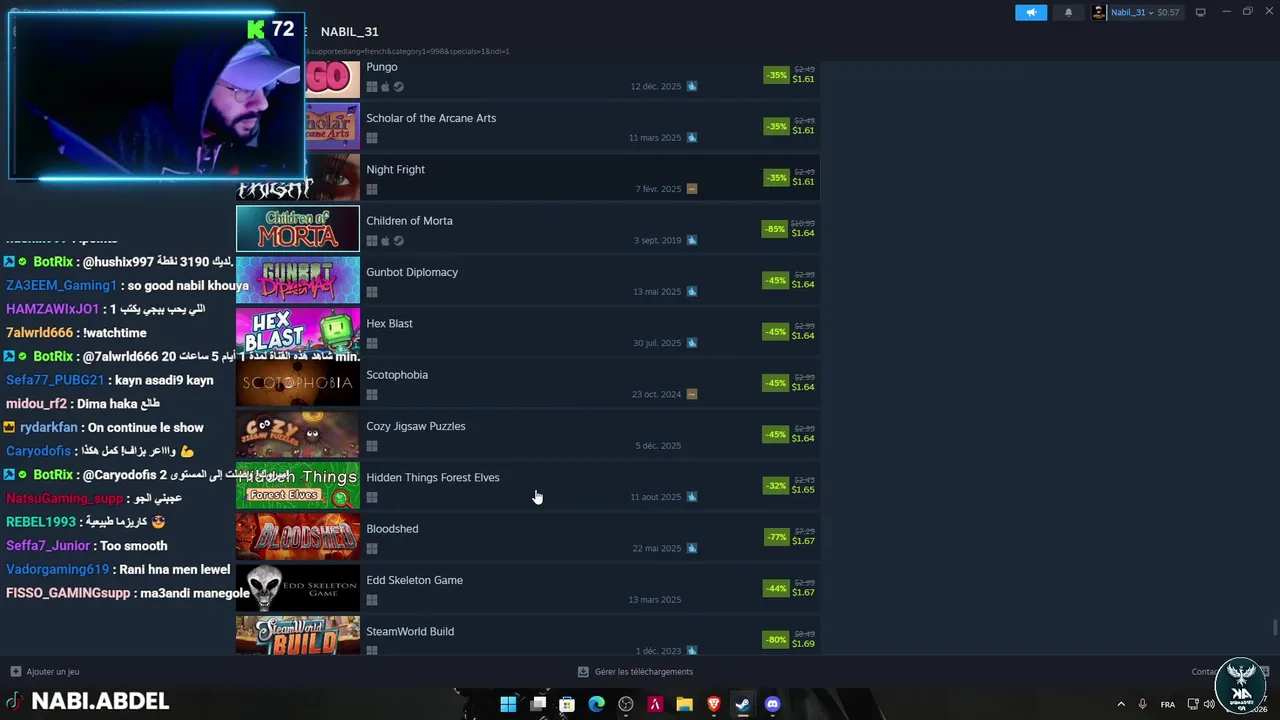Click the microphone tray icon
The height and width of the screenshot is (720, 1280).
pyautogui.click(x=1143, y=704)
